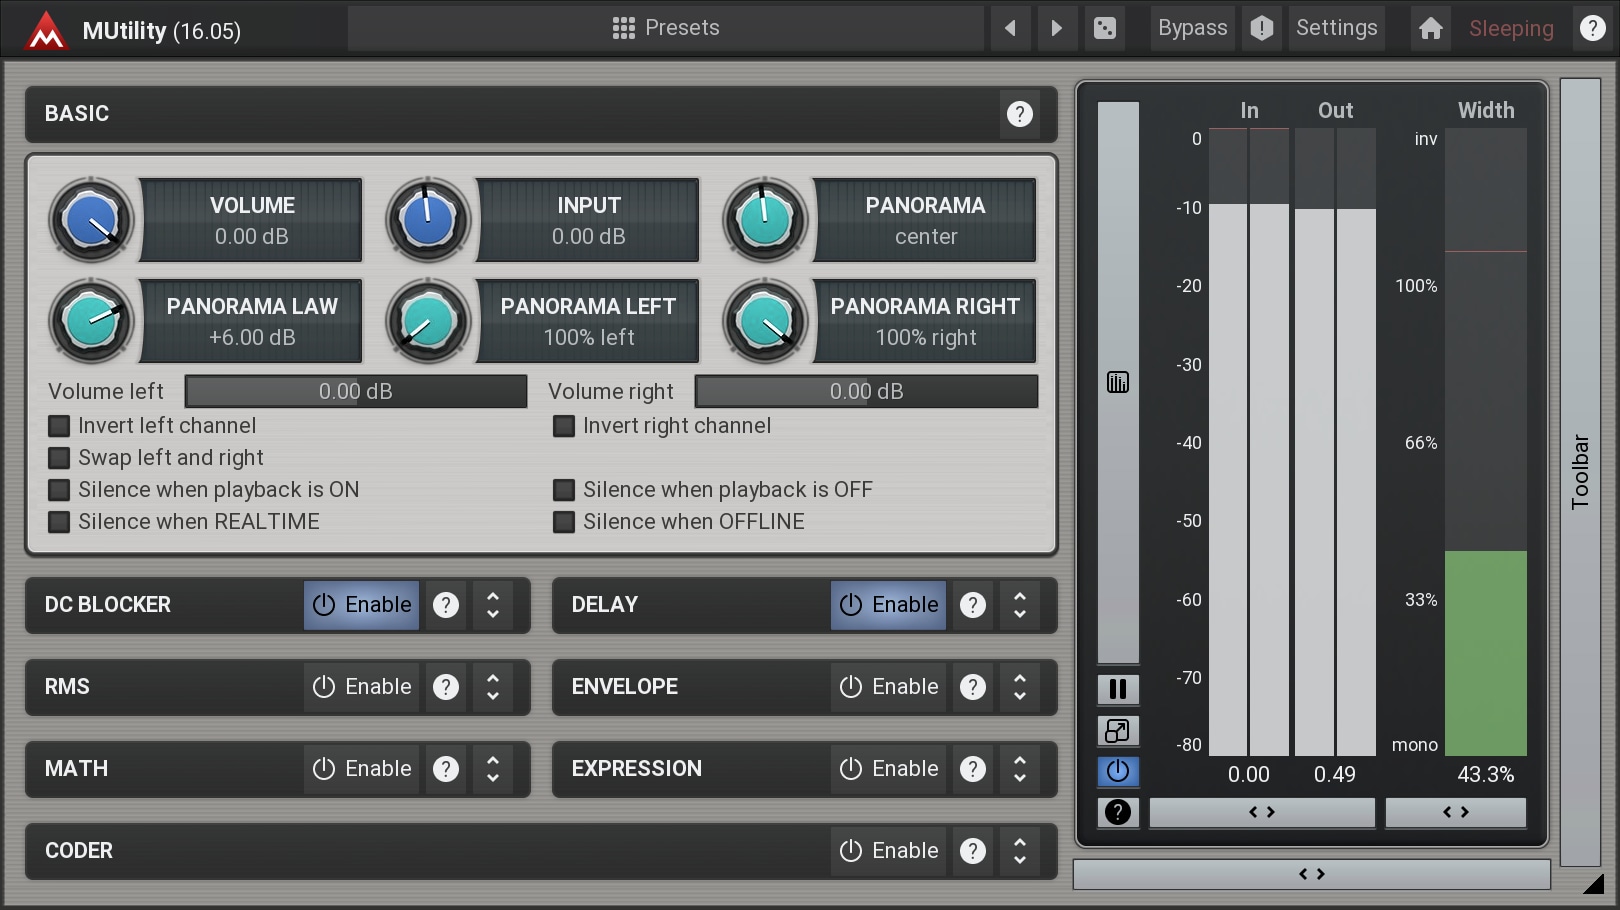The width and height of the screenshot is (1620, 910).
Task: Open the RMS help icon
Action: point(446,687)
